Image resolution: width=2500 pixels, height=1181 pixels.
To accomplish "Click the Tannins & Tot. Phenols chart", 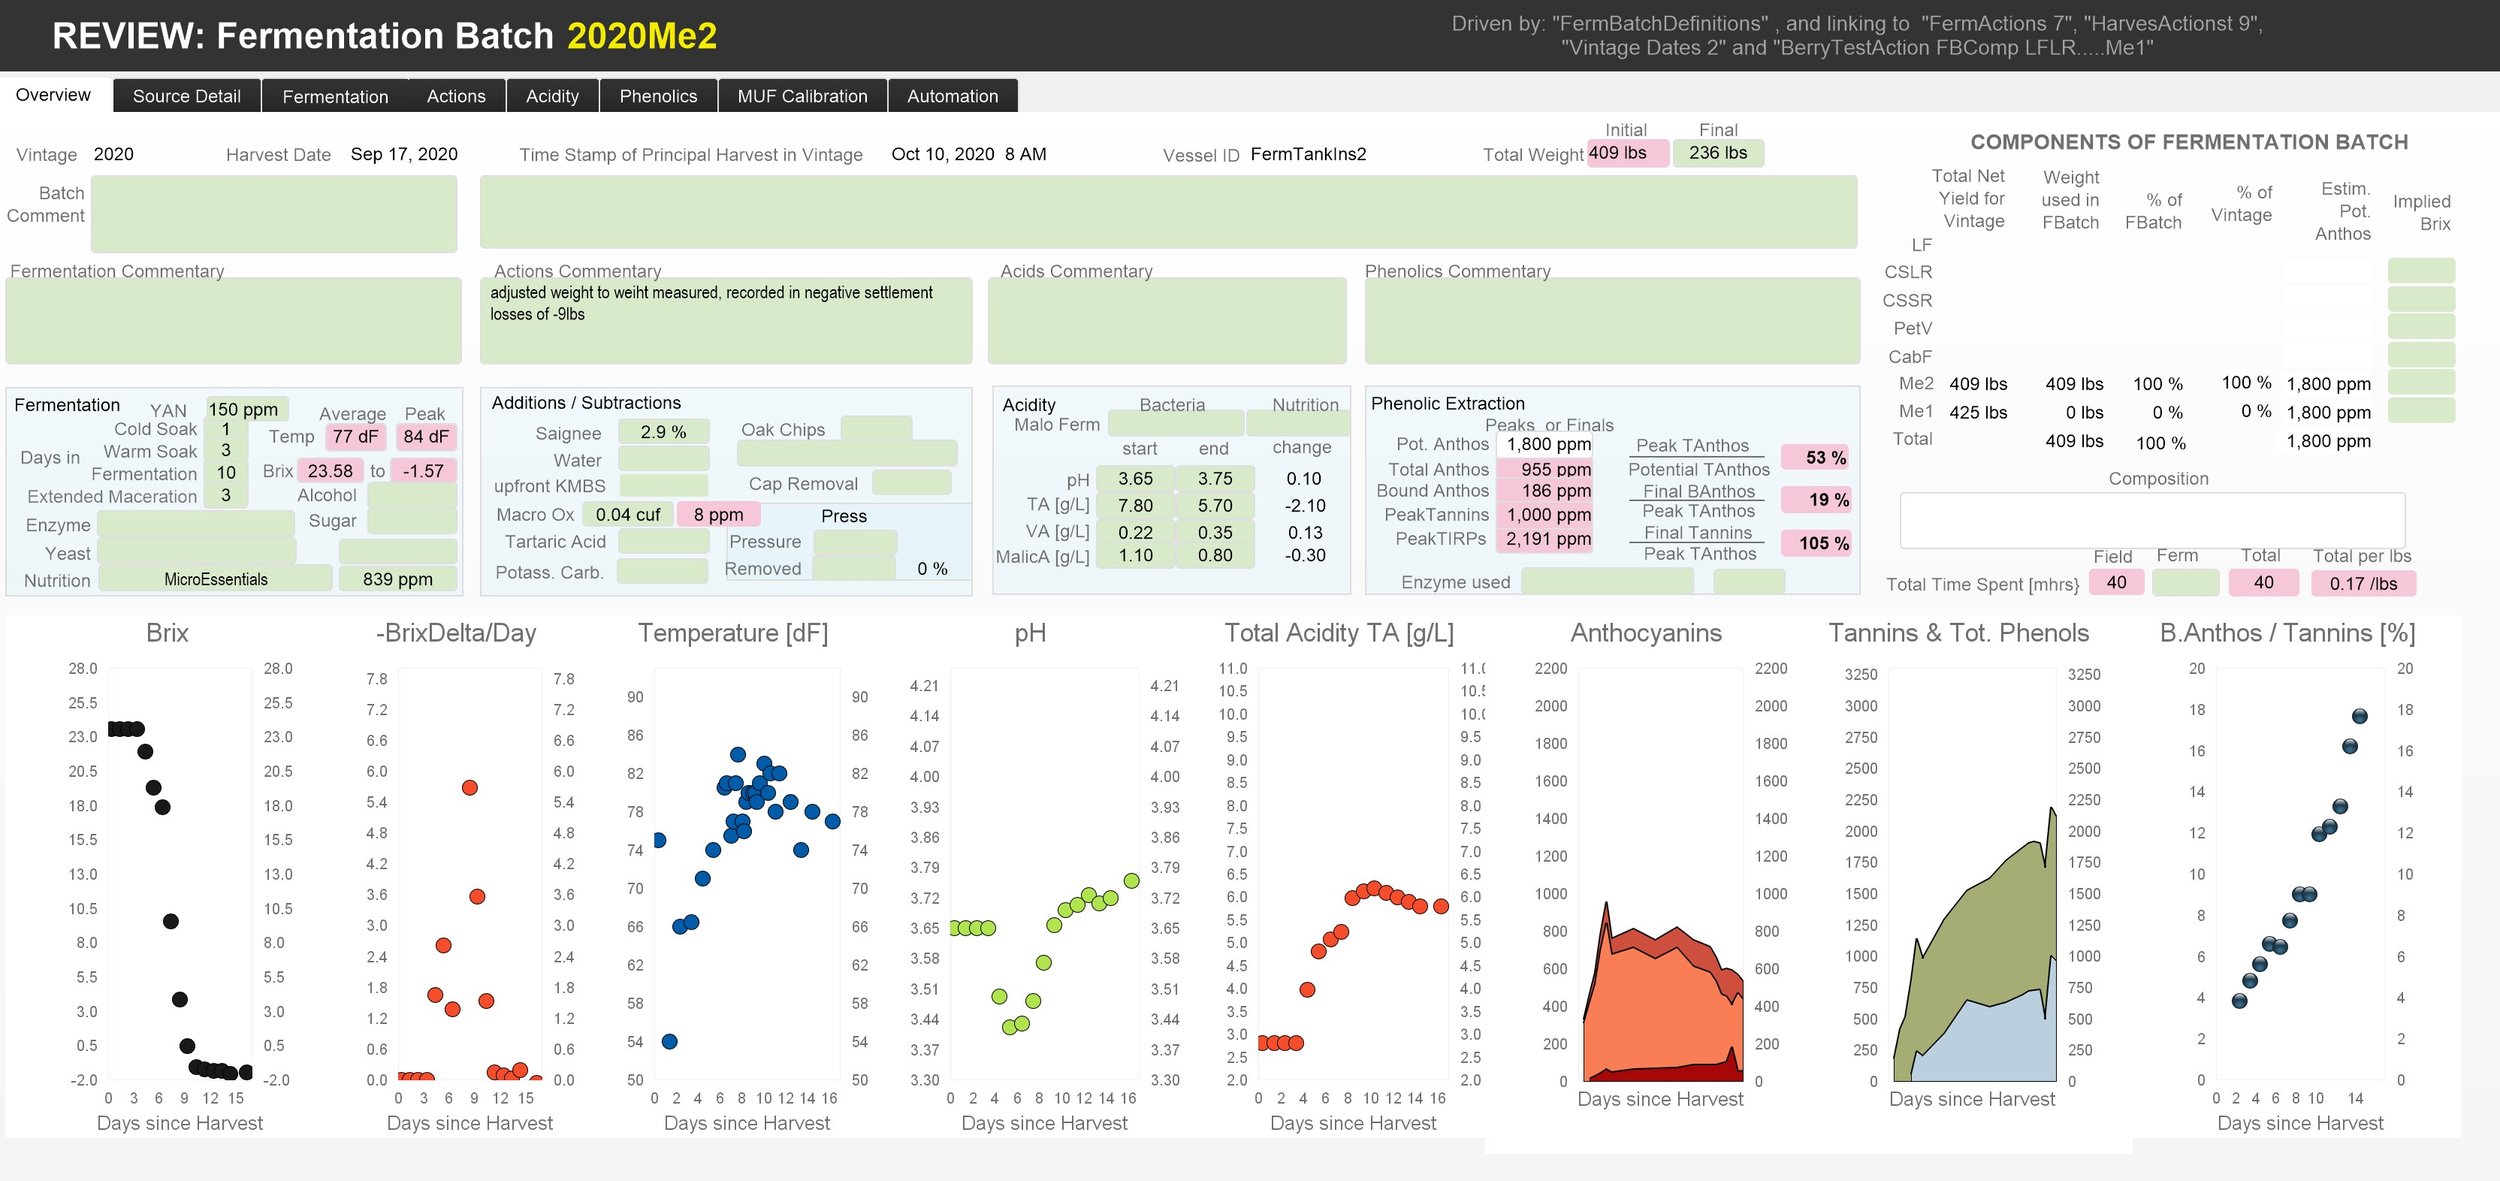I will tap(1973, 877).
